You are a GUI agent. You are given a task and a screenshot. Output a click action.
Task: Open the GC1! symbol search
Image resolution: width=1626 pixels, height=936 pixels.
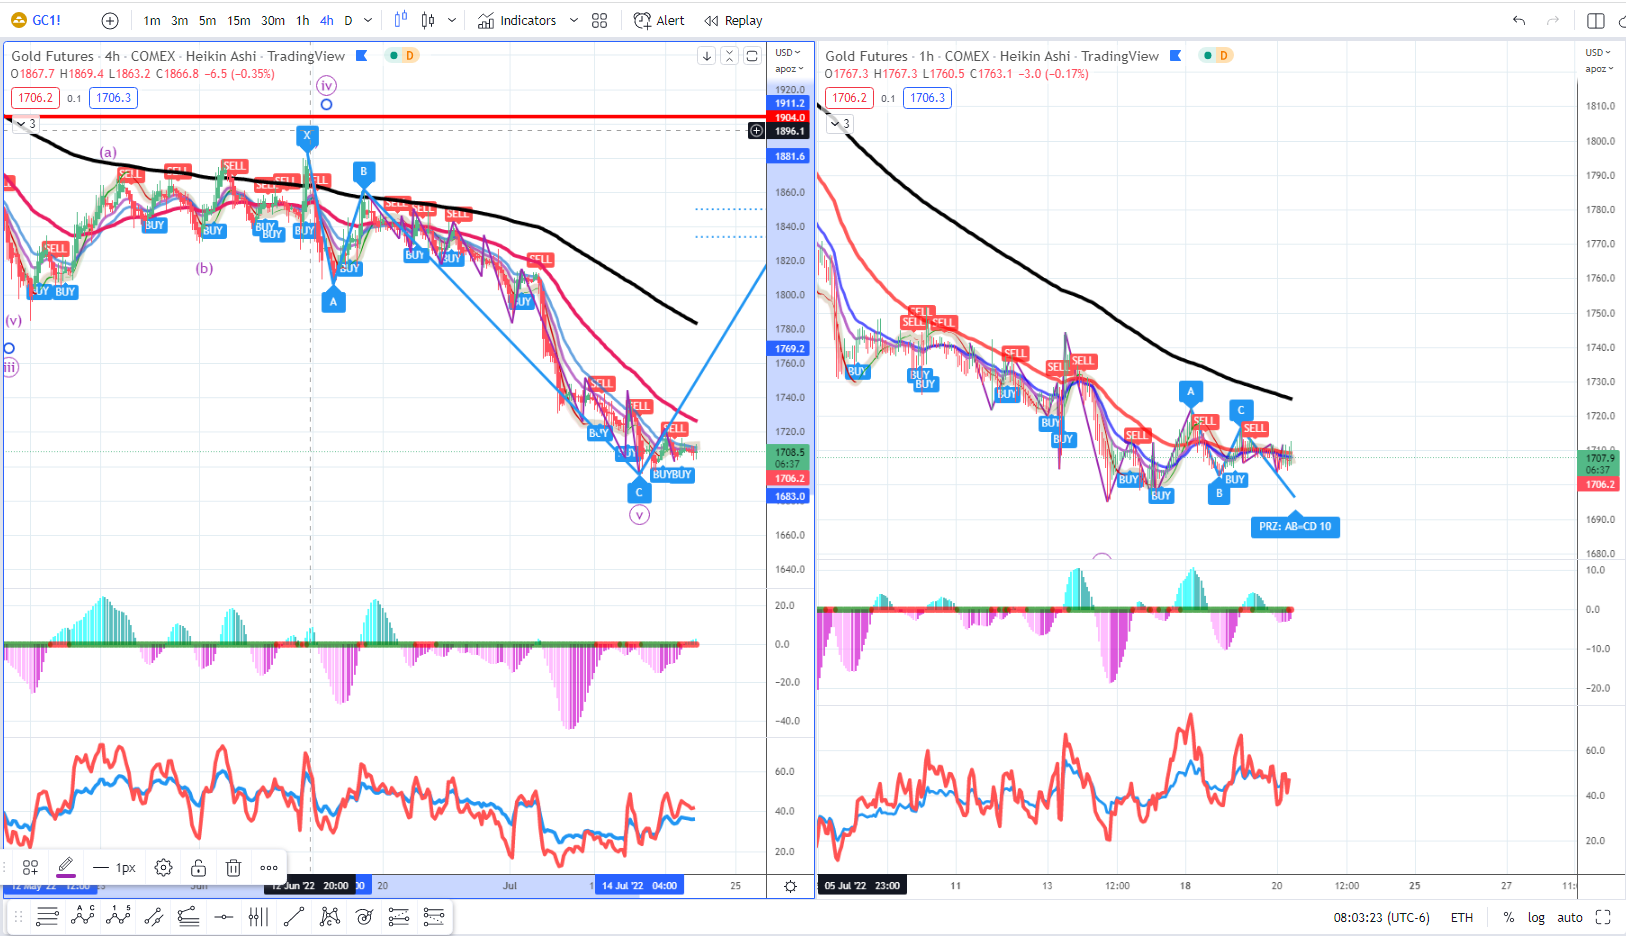pos(36,20)
